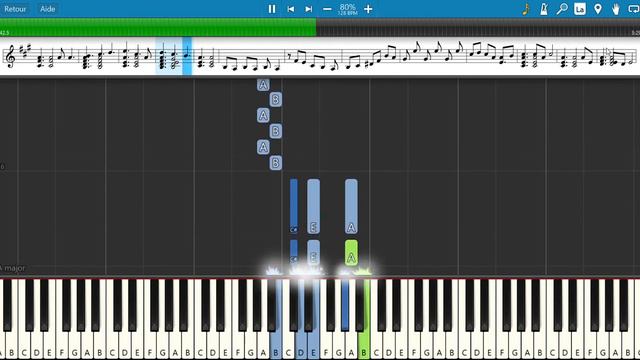Click the bright blue cursor on the sheet music
The height and width of the screenshot is (360, 640).
point(187,56)
